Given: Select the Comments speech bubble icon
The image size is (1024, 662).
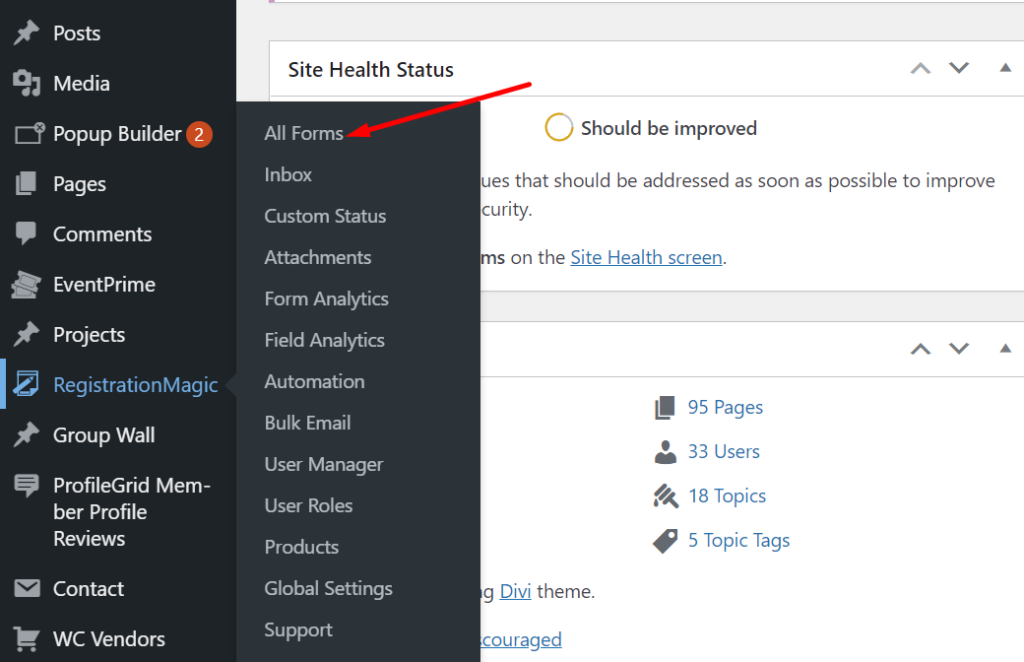Looking at the screenshot, I should click(27, 234).
